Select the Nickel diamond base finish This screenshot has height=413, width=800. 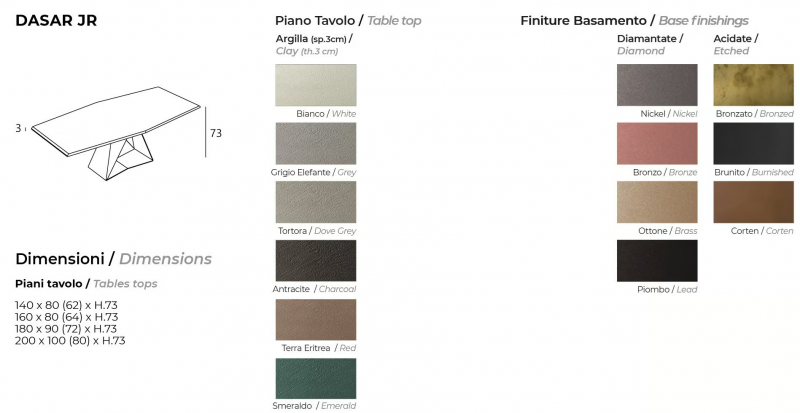pyautogui.click(x=657, y=85)
